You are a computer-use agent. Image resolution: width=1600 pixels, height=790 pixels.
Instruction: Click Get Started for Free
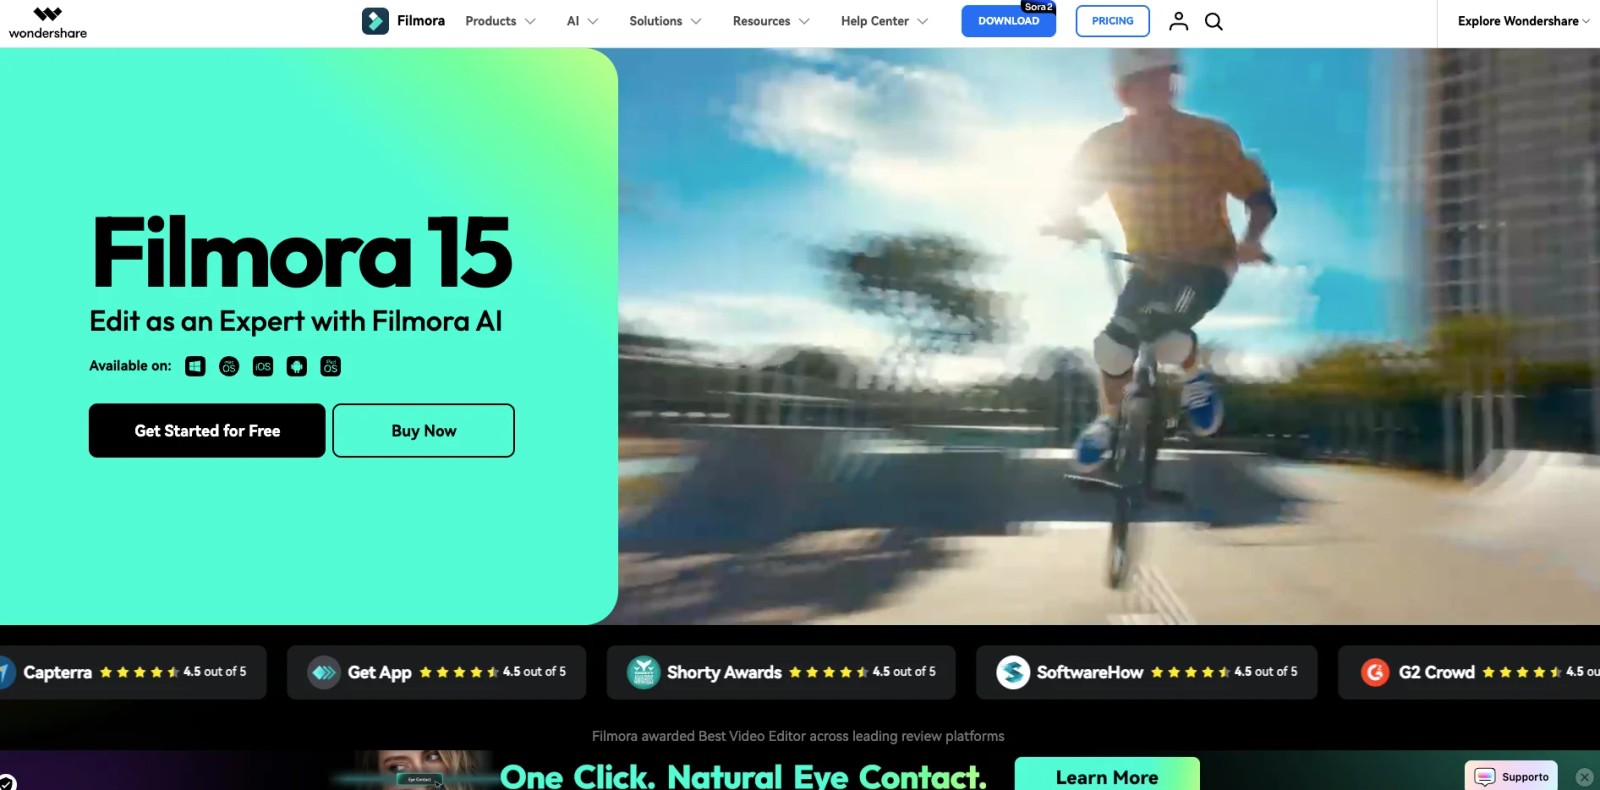[207, 431]
